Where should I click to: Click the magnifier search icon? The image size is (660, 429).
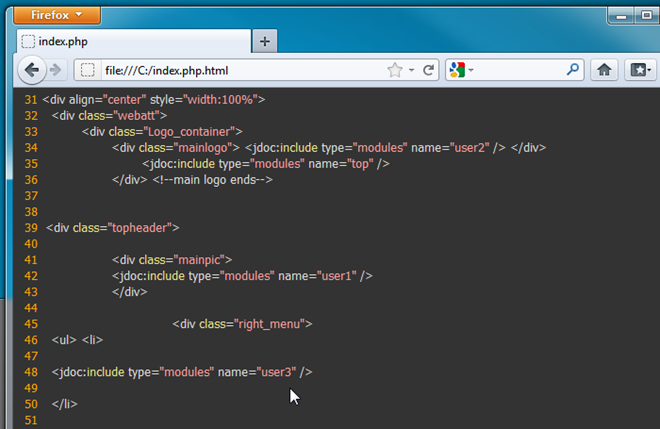coord(572,69)
